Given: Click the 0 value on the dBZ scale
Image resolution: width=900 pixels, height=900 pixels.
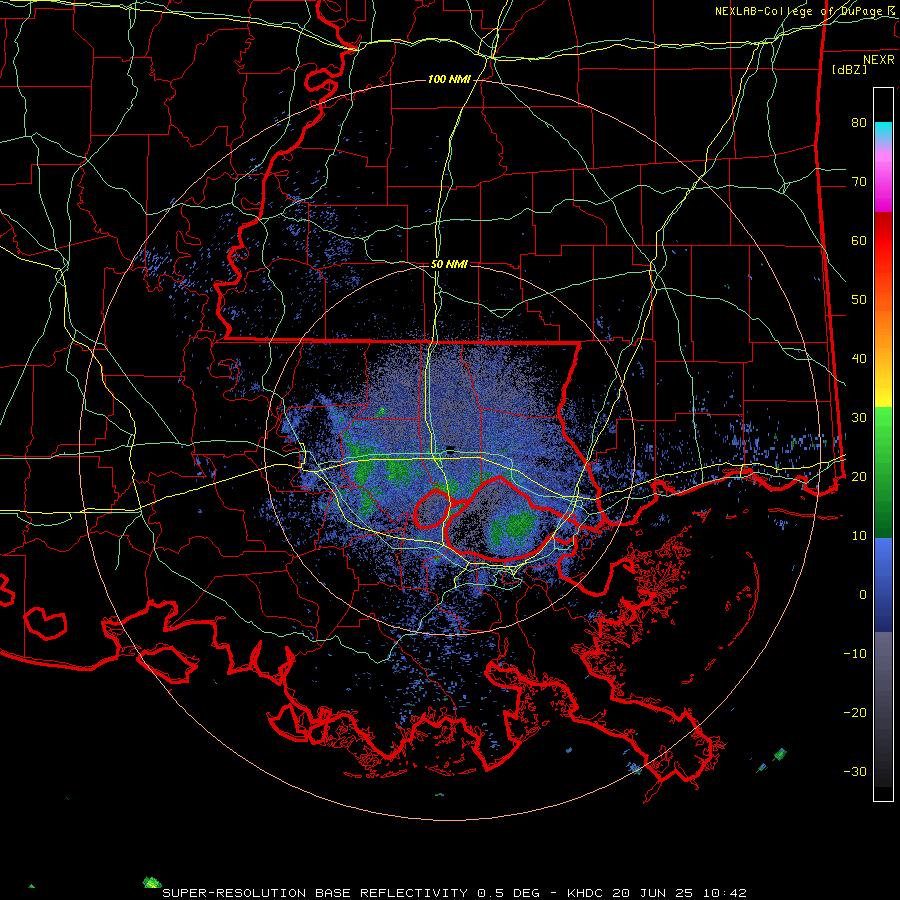Looking at the screenshot, I should point(863,595).
